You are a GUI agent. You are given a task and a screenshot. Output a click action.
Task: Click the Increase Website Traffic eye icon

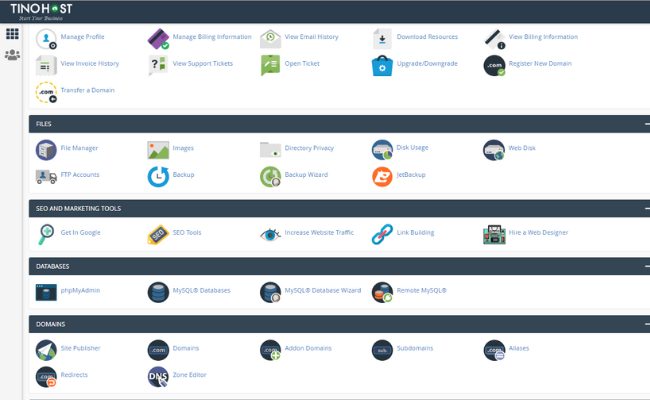[x=270, y=235]
